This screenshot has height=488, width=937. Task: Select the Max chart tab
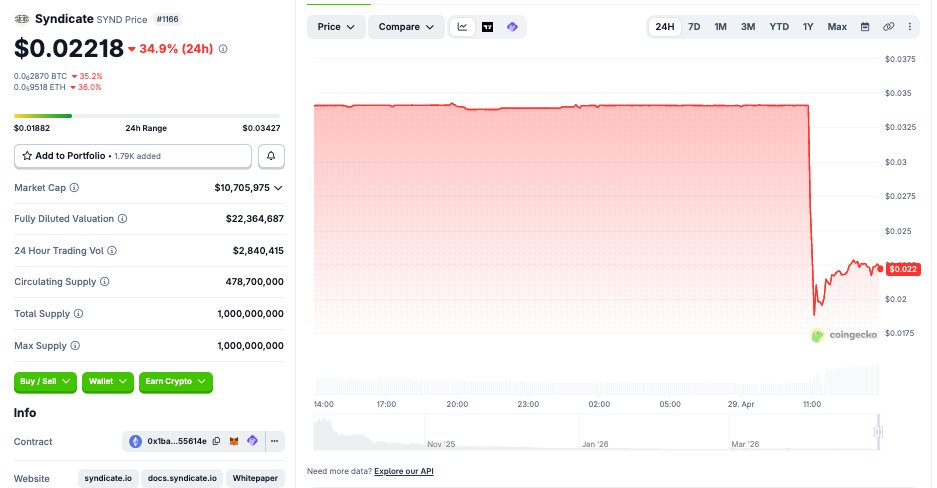click(837, 27)
